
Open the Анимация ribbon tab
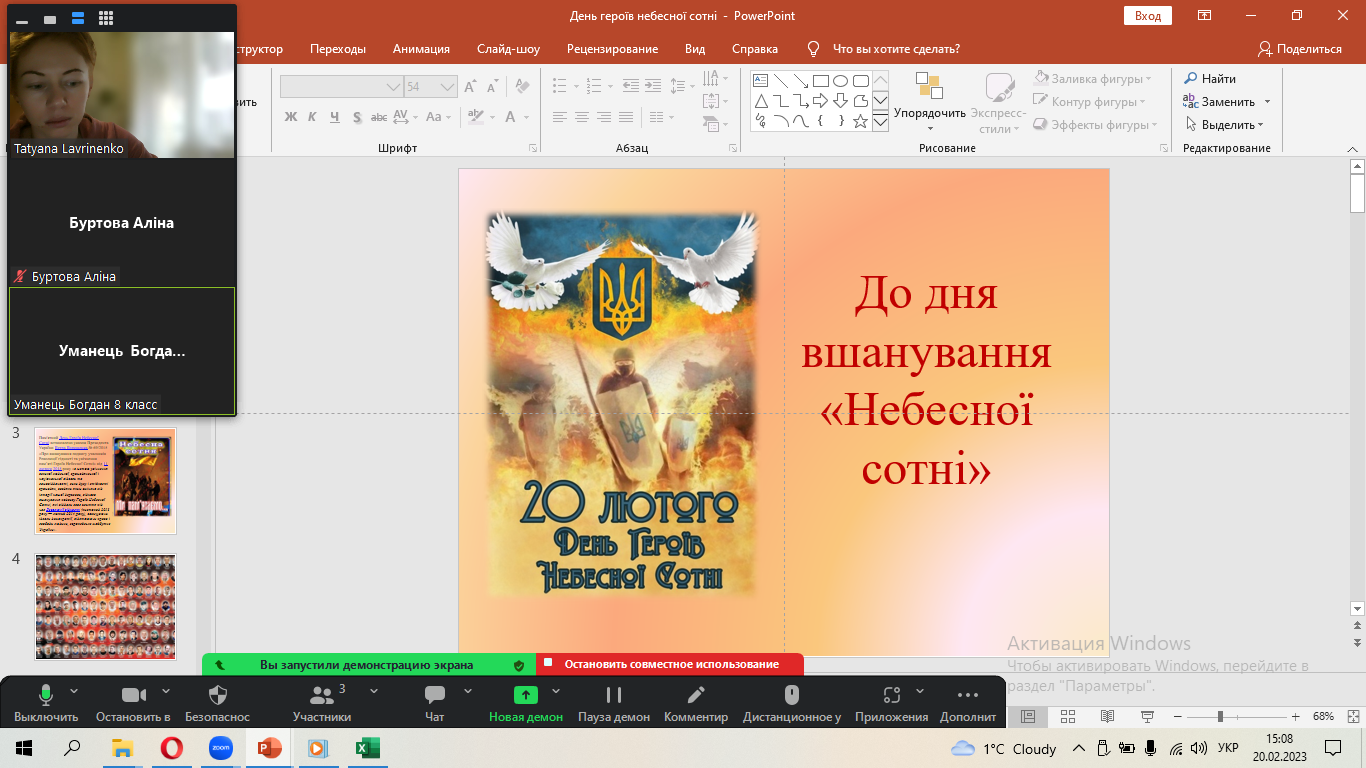[421, 49]
